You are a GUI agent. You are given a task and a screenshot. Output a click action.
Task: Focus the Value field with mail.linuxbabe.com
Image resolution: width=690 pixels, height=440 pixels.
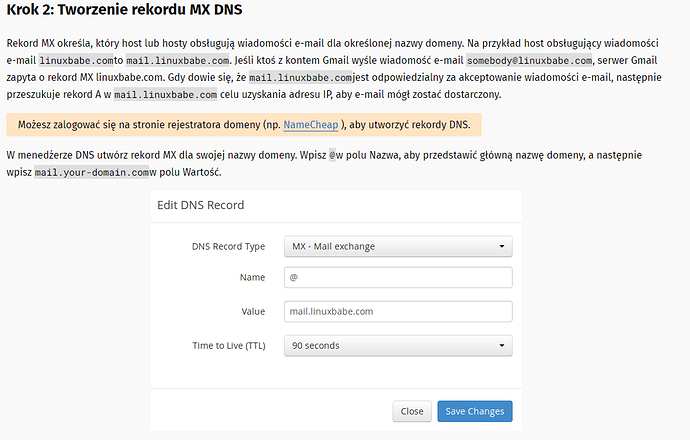398,311
